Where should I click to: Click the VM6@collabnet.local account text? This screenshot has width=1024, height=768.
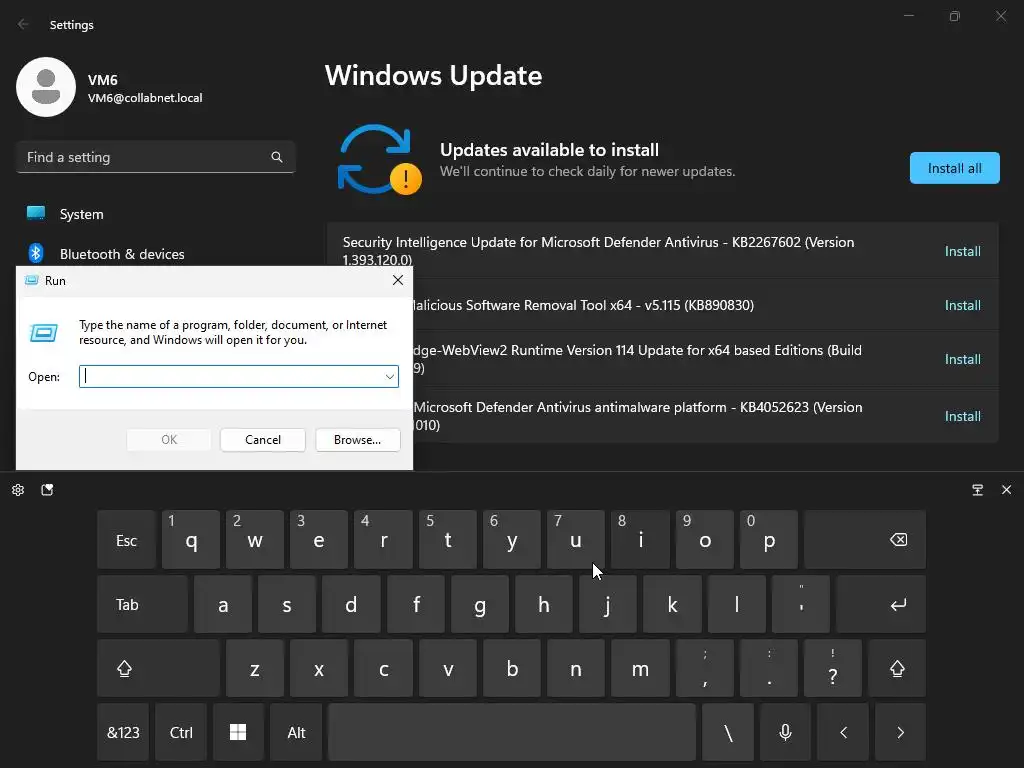tap(145, 98)
